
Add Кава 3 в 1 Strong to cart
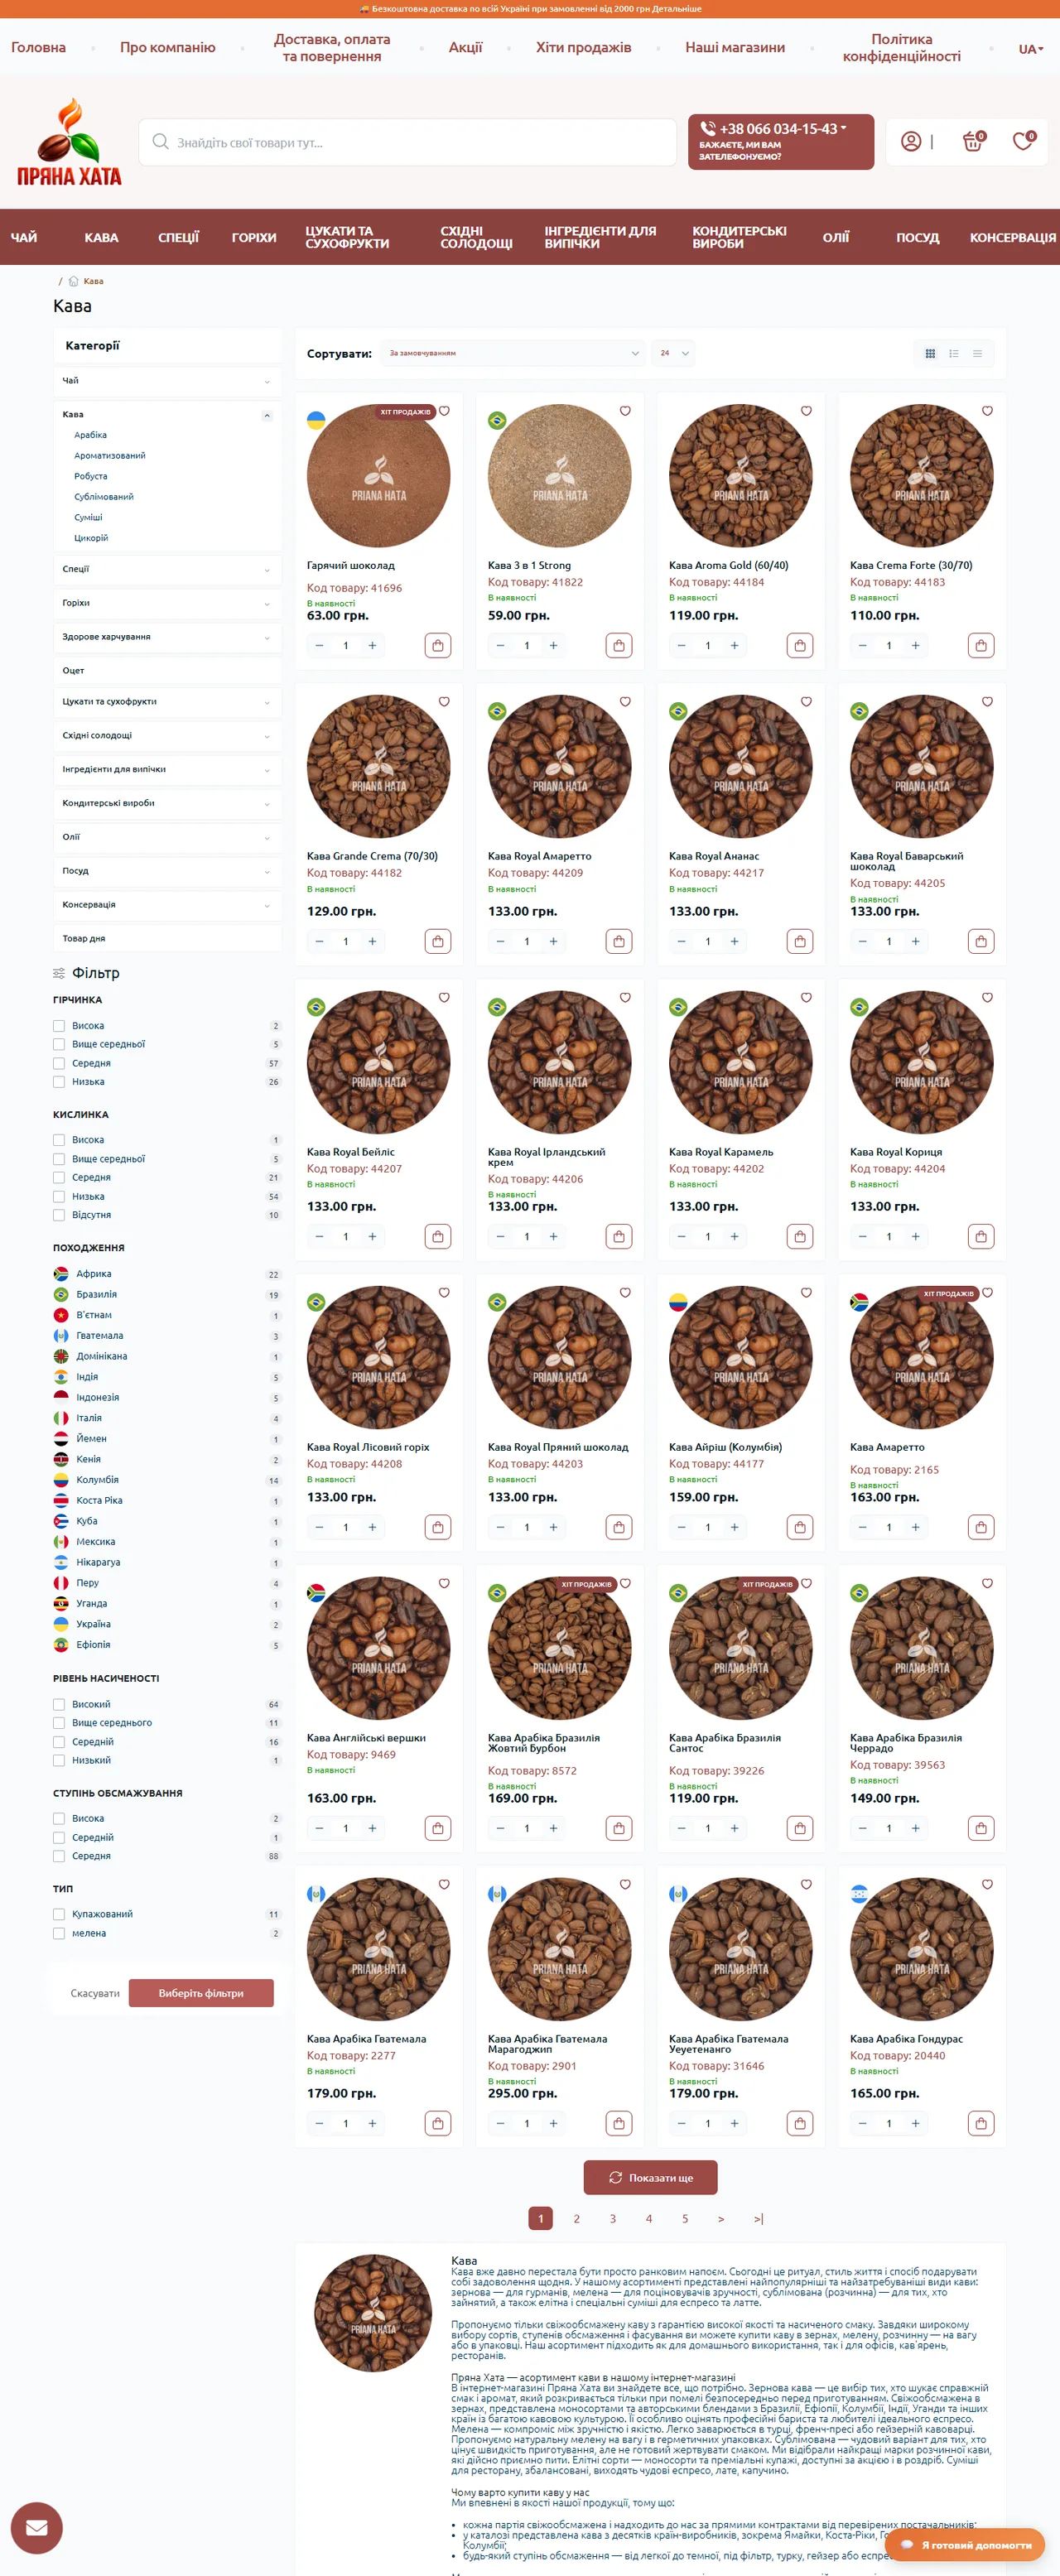click(x=619, y=646)
